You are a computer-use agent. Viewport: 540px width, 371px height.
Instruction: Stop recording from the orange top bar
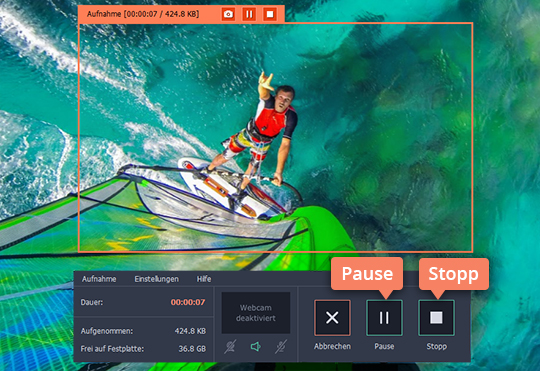tap(270, 14)
